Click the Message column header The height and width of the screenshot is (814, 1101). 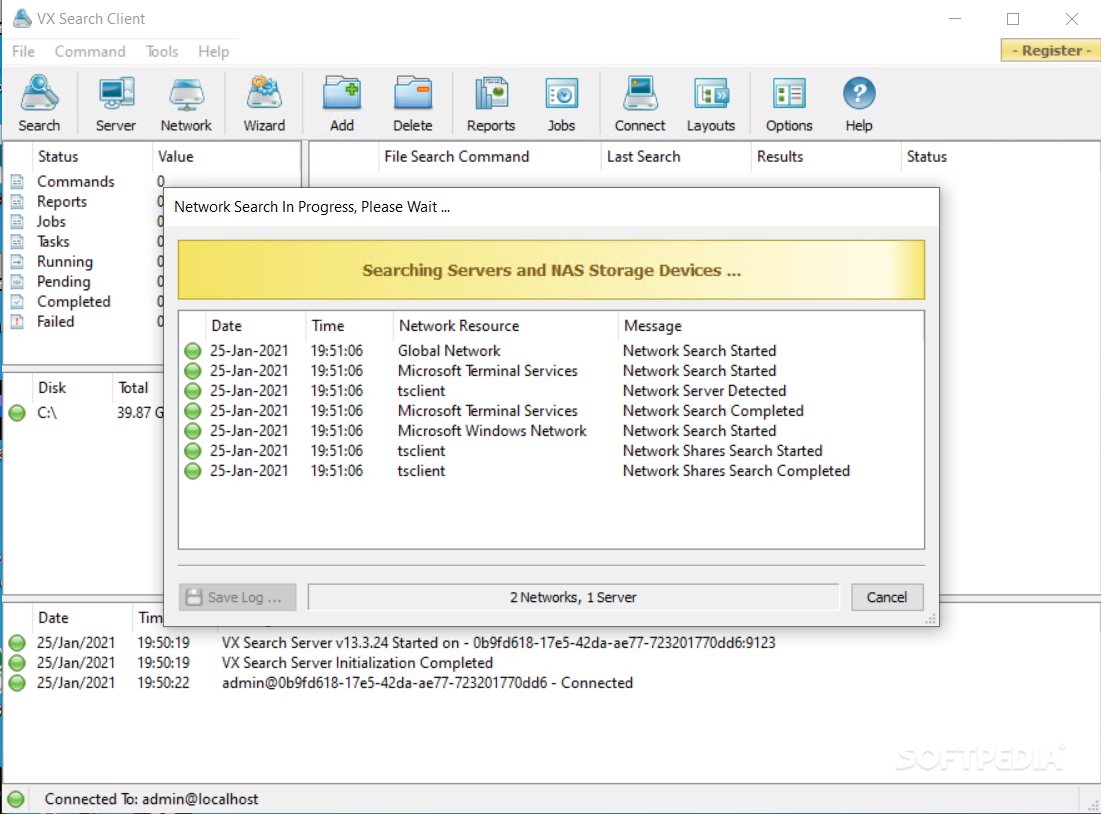coord(653,326)
